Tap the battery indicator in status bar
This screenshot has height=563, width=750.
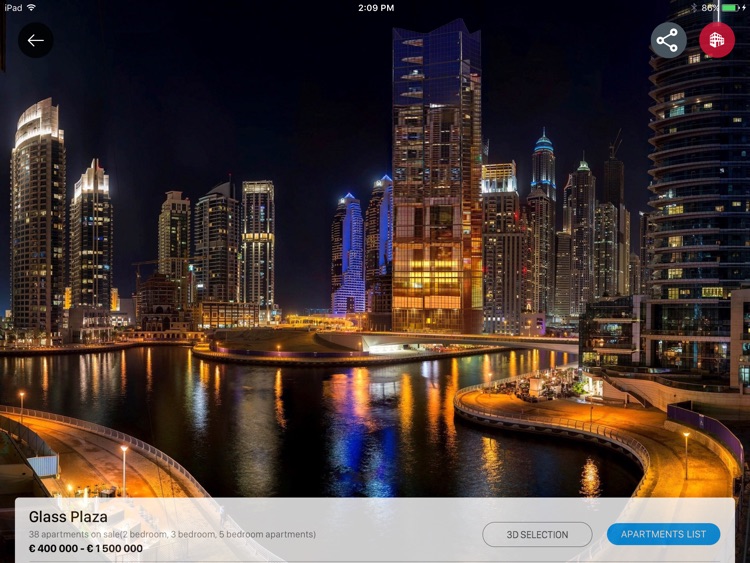click(733, 8)
